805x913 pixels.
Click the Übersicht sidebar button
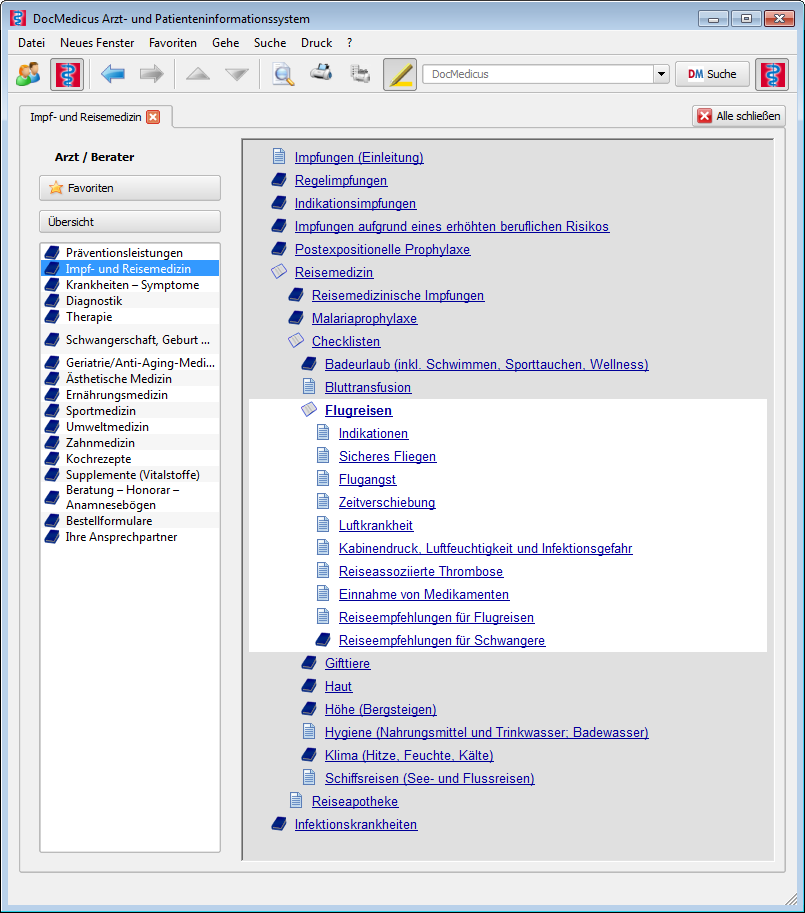(130, 222)
